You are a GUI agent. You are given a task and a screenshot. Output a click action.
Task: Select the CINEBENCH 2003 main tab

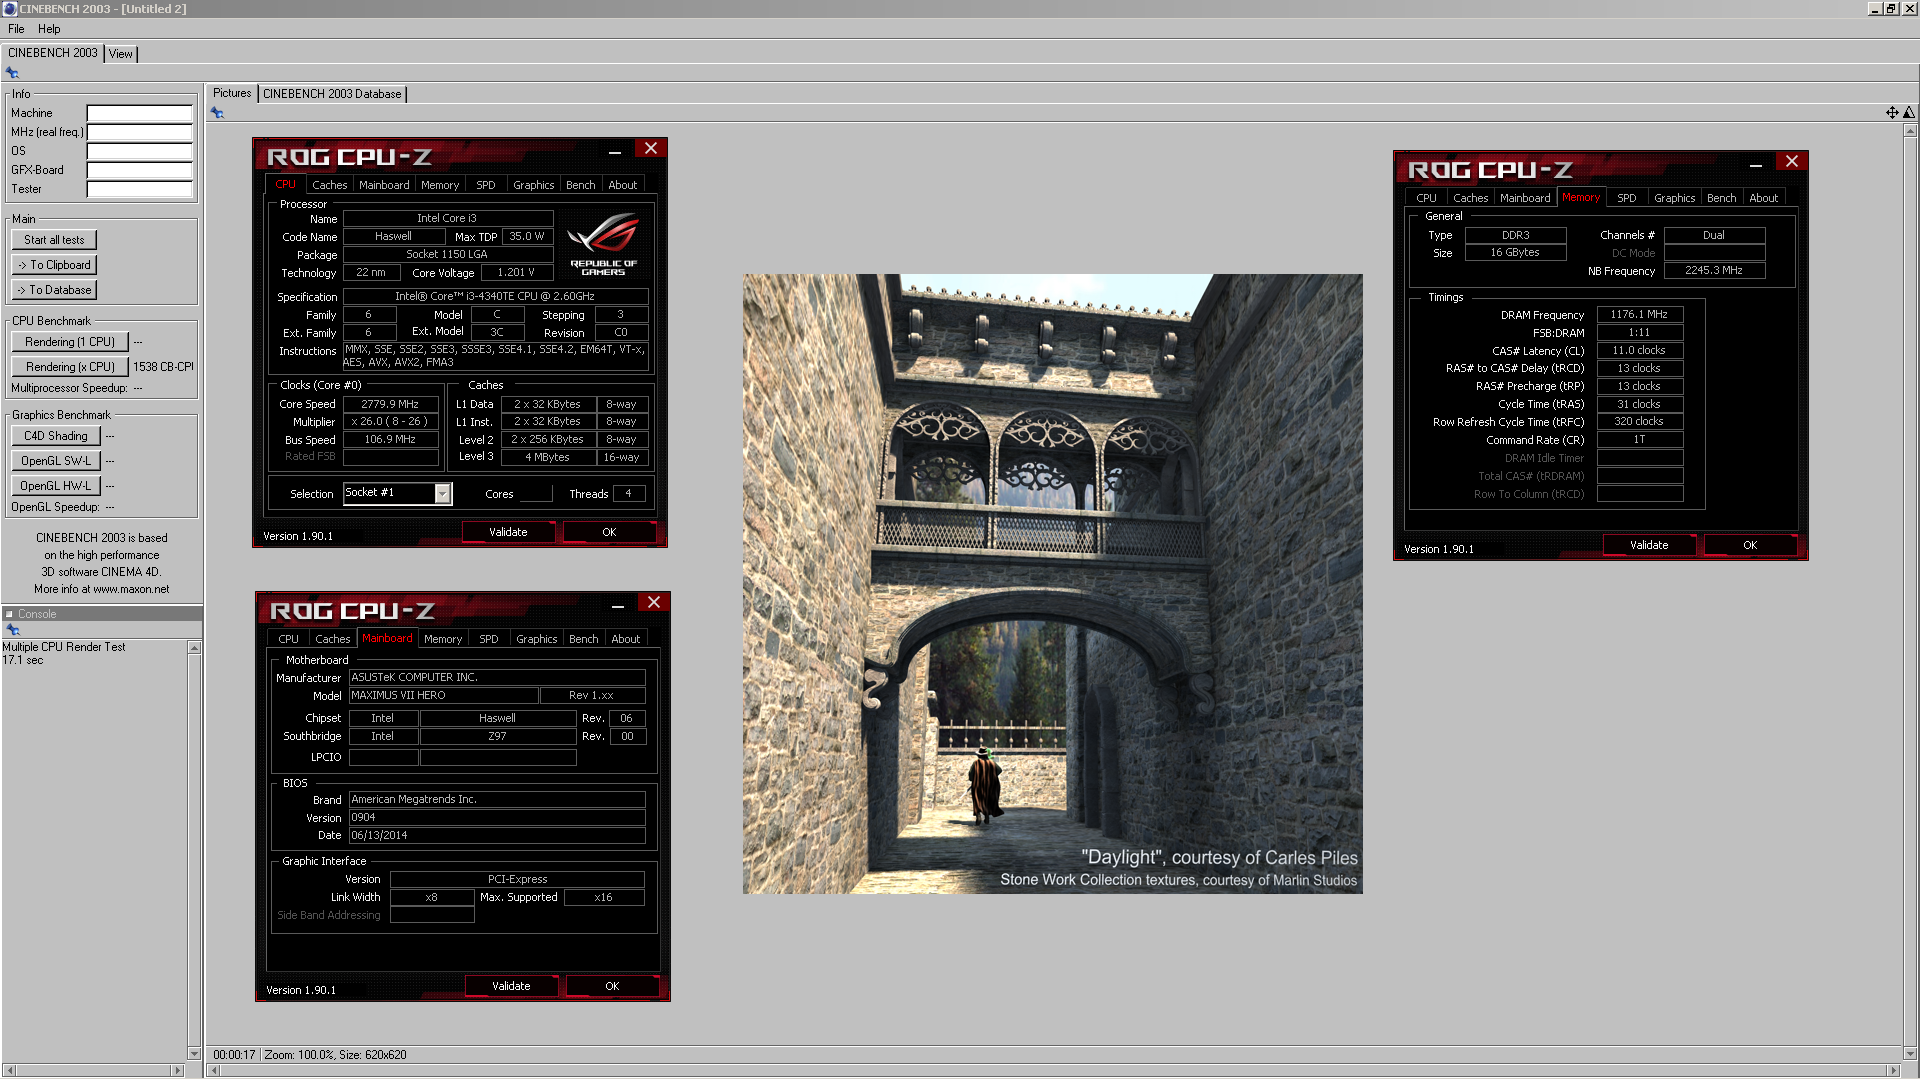53,53
